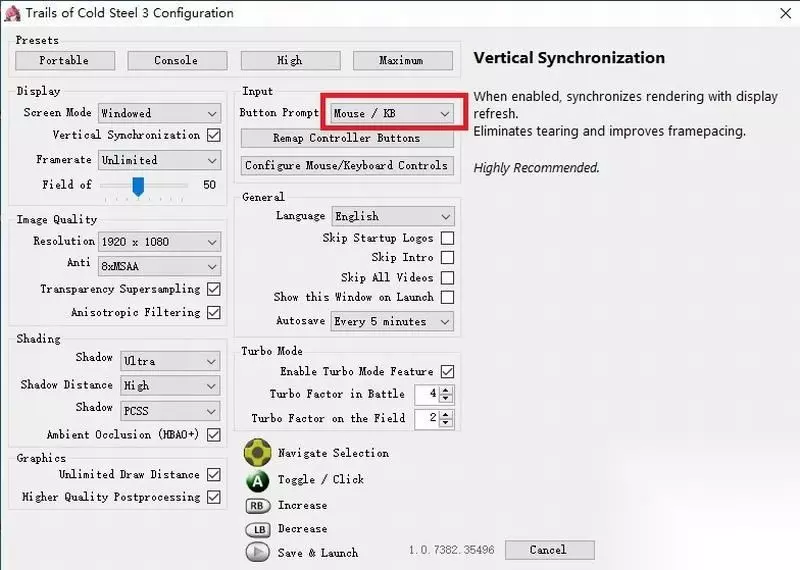This screenshot has width=800, height=570.
Task: Click the Turbo Factor on the Field value field
Action: coord(428,418)
